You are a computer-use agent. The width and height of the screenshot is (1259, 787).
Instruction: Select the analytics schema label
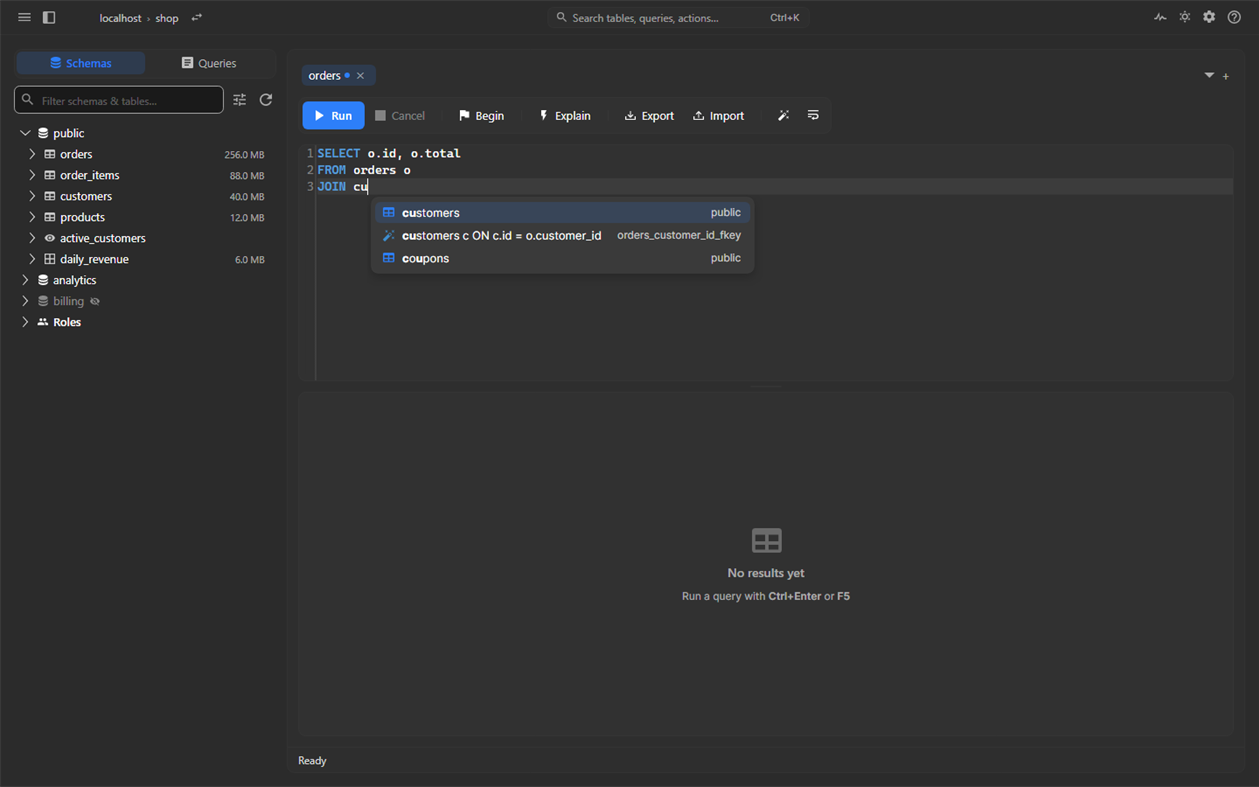(75, 280)
